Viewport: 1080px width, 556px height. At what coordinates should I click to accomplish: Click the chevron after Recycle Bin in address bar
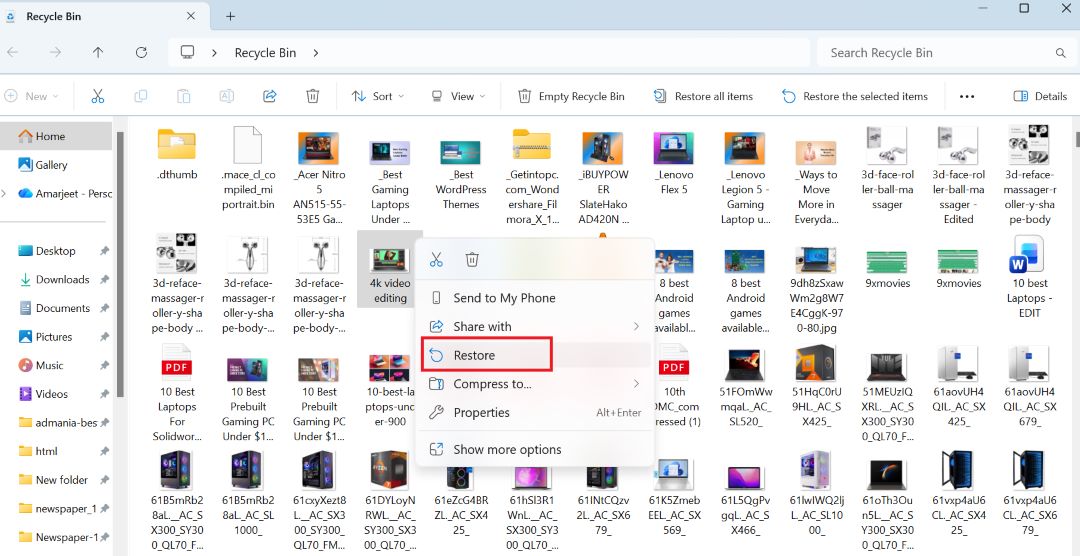point(316,53)
